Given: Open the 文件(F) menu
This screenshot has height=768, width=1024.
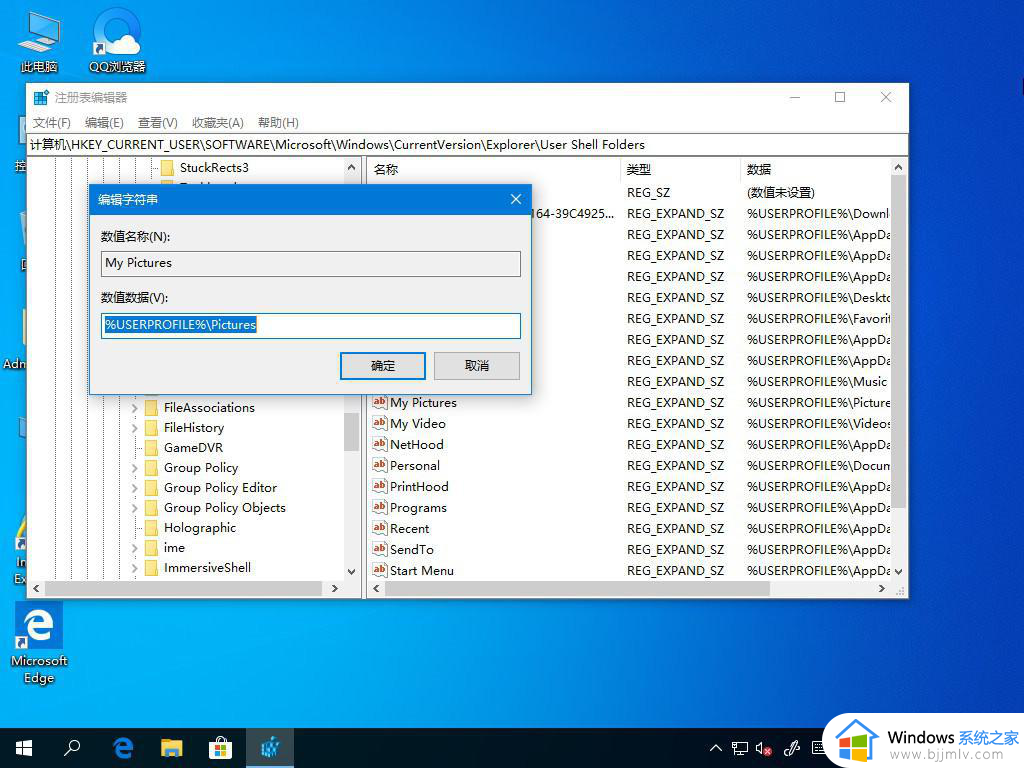Looking at the screenshot, I should (52, 123).
